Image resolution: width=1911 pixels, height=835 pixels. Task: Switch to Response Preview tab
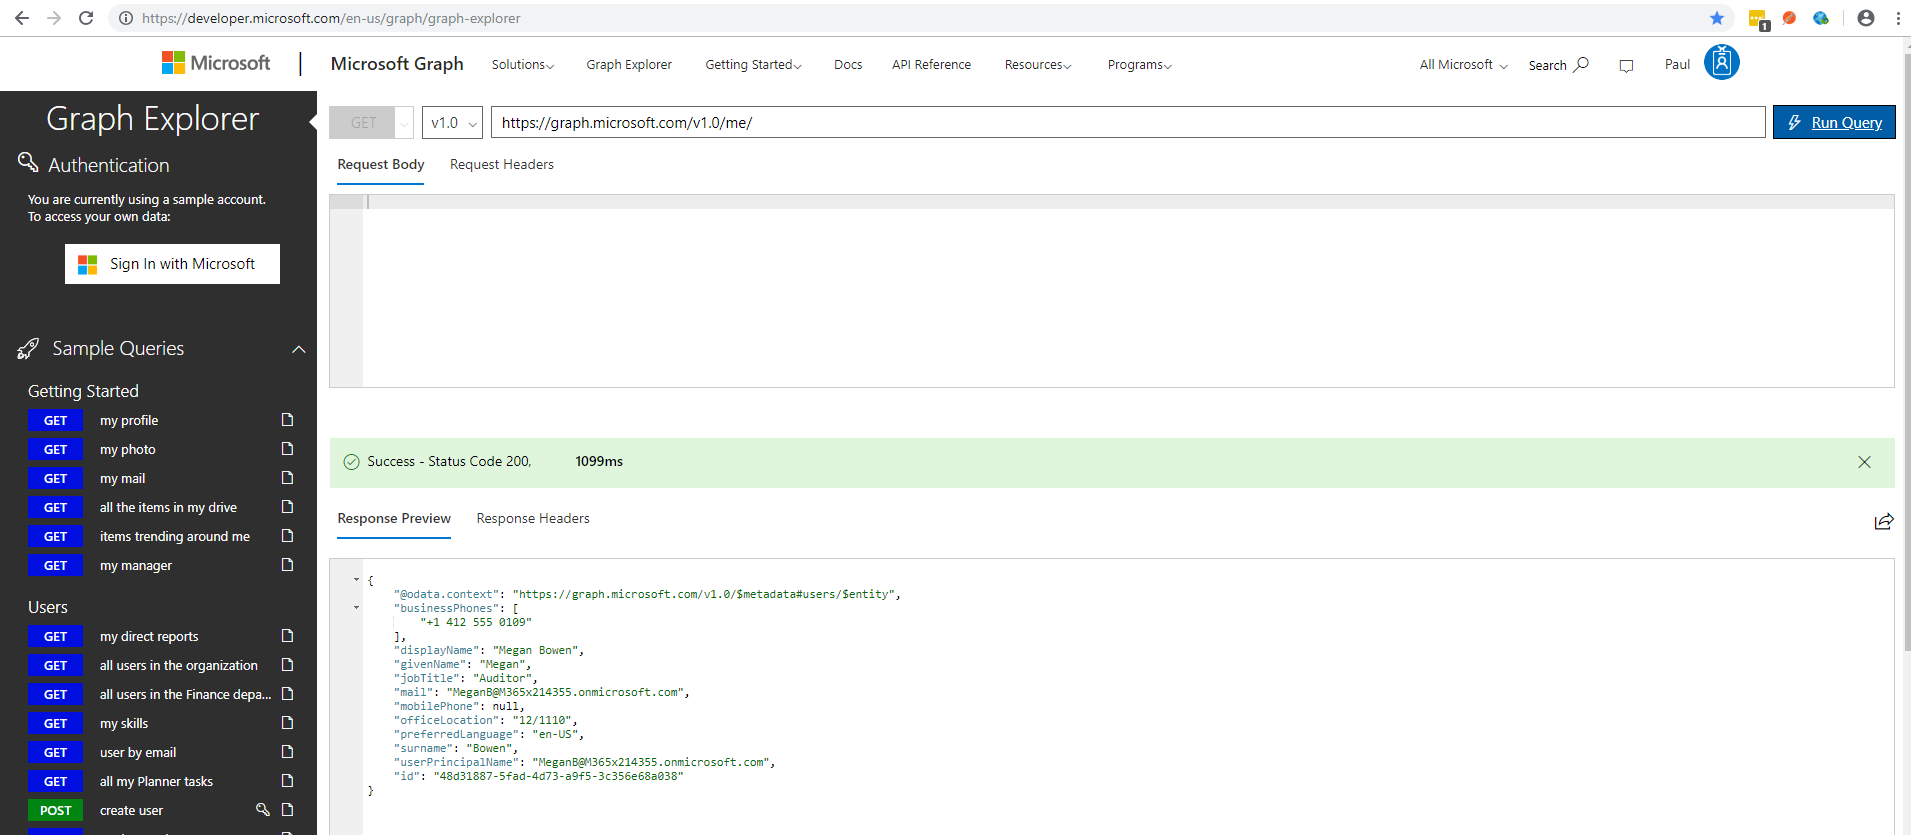(x=394, y=519)
